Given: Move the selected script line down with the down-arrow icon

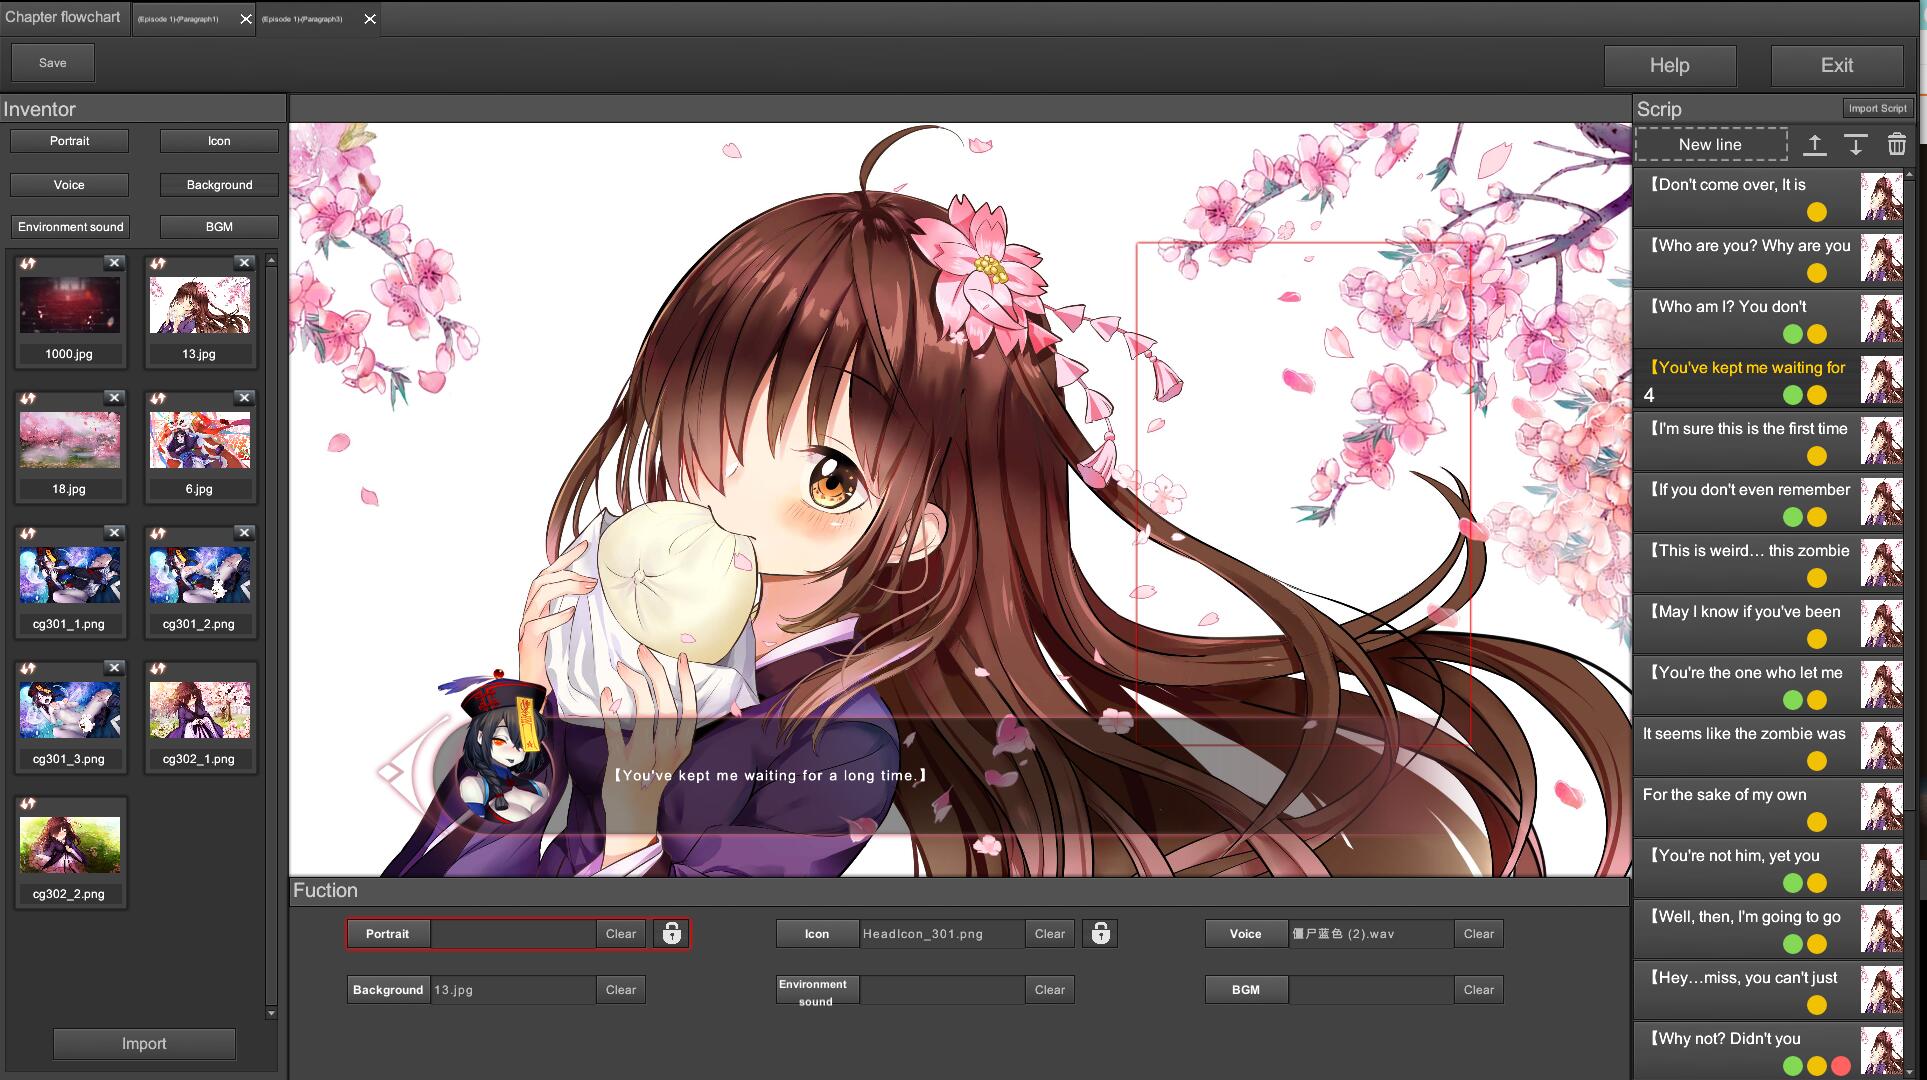Looking at the screenshot, I should (x=1856, y=145).
